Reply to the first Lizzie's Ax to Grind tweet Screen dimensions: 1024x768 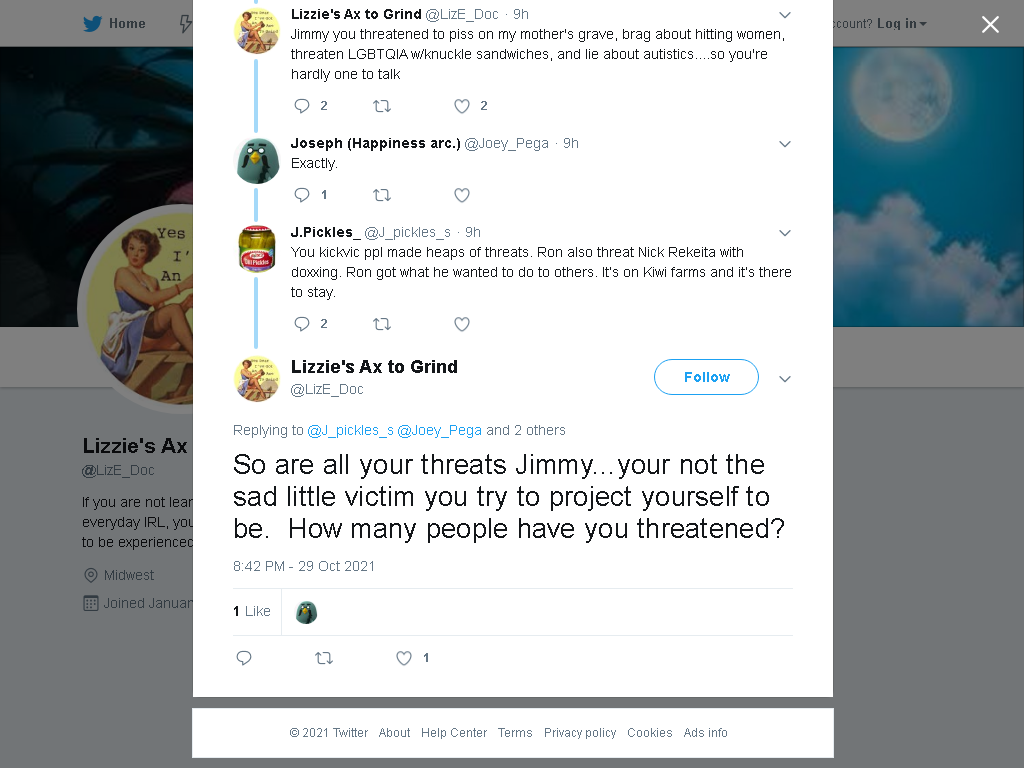302,106
